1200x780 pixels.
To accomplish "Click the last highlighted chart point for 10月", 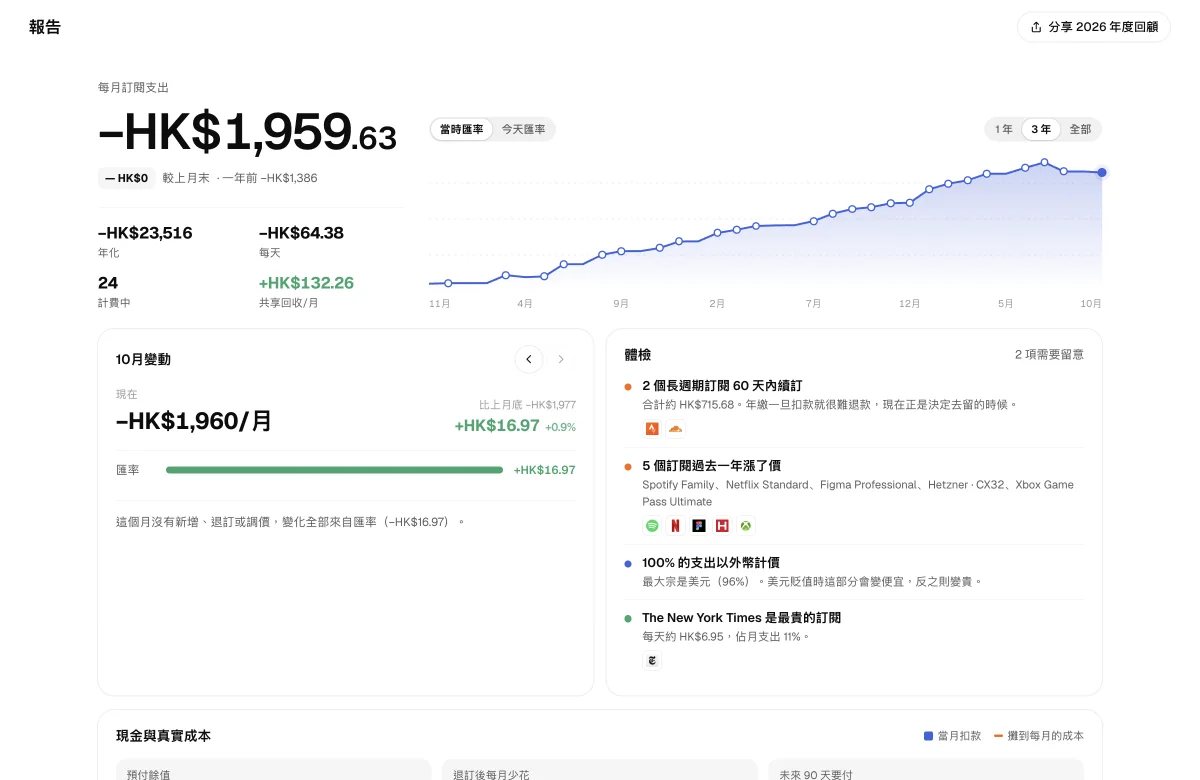I will coord(1102,172).
